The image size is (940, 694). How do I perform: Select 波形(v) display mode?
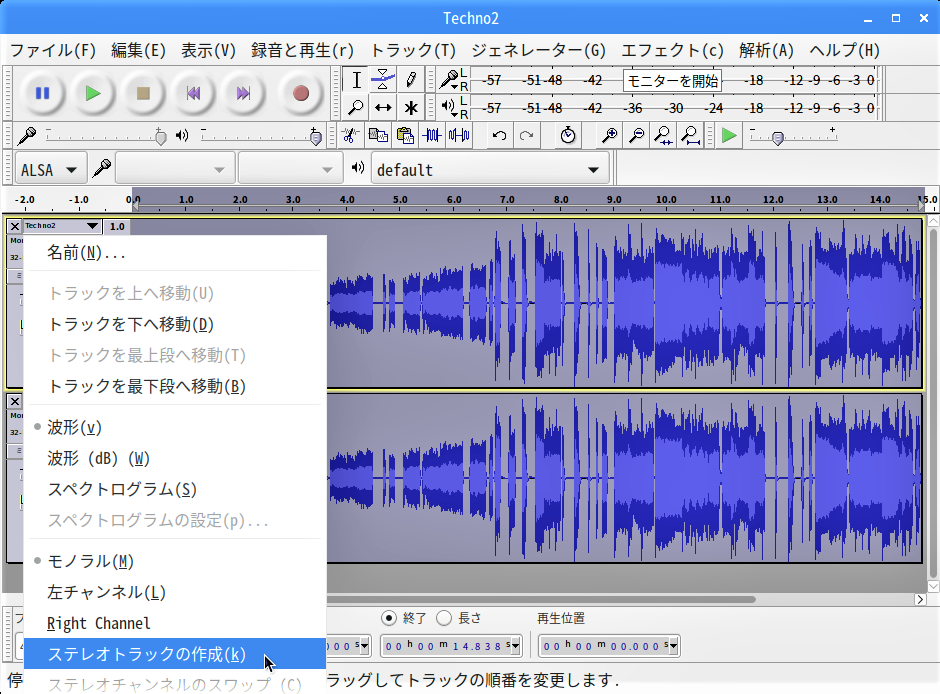coord(175,427)
